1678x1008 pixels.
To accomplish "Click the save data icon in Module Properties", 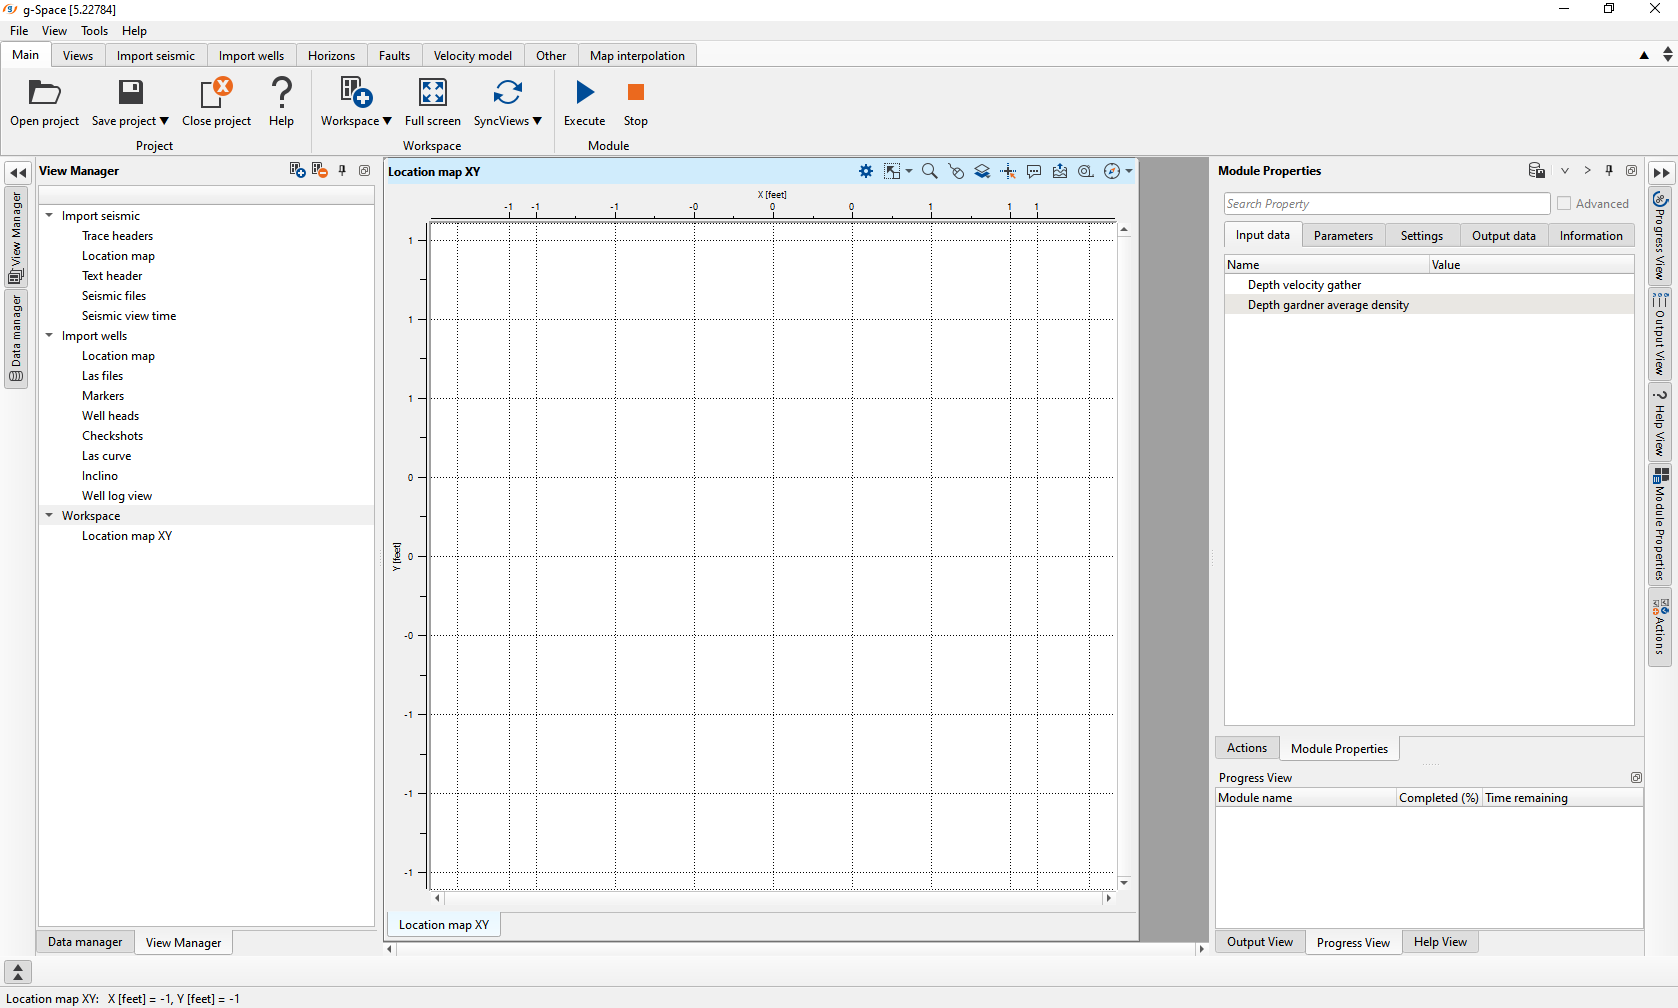I will [1537, 170].
